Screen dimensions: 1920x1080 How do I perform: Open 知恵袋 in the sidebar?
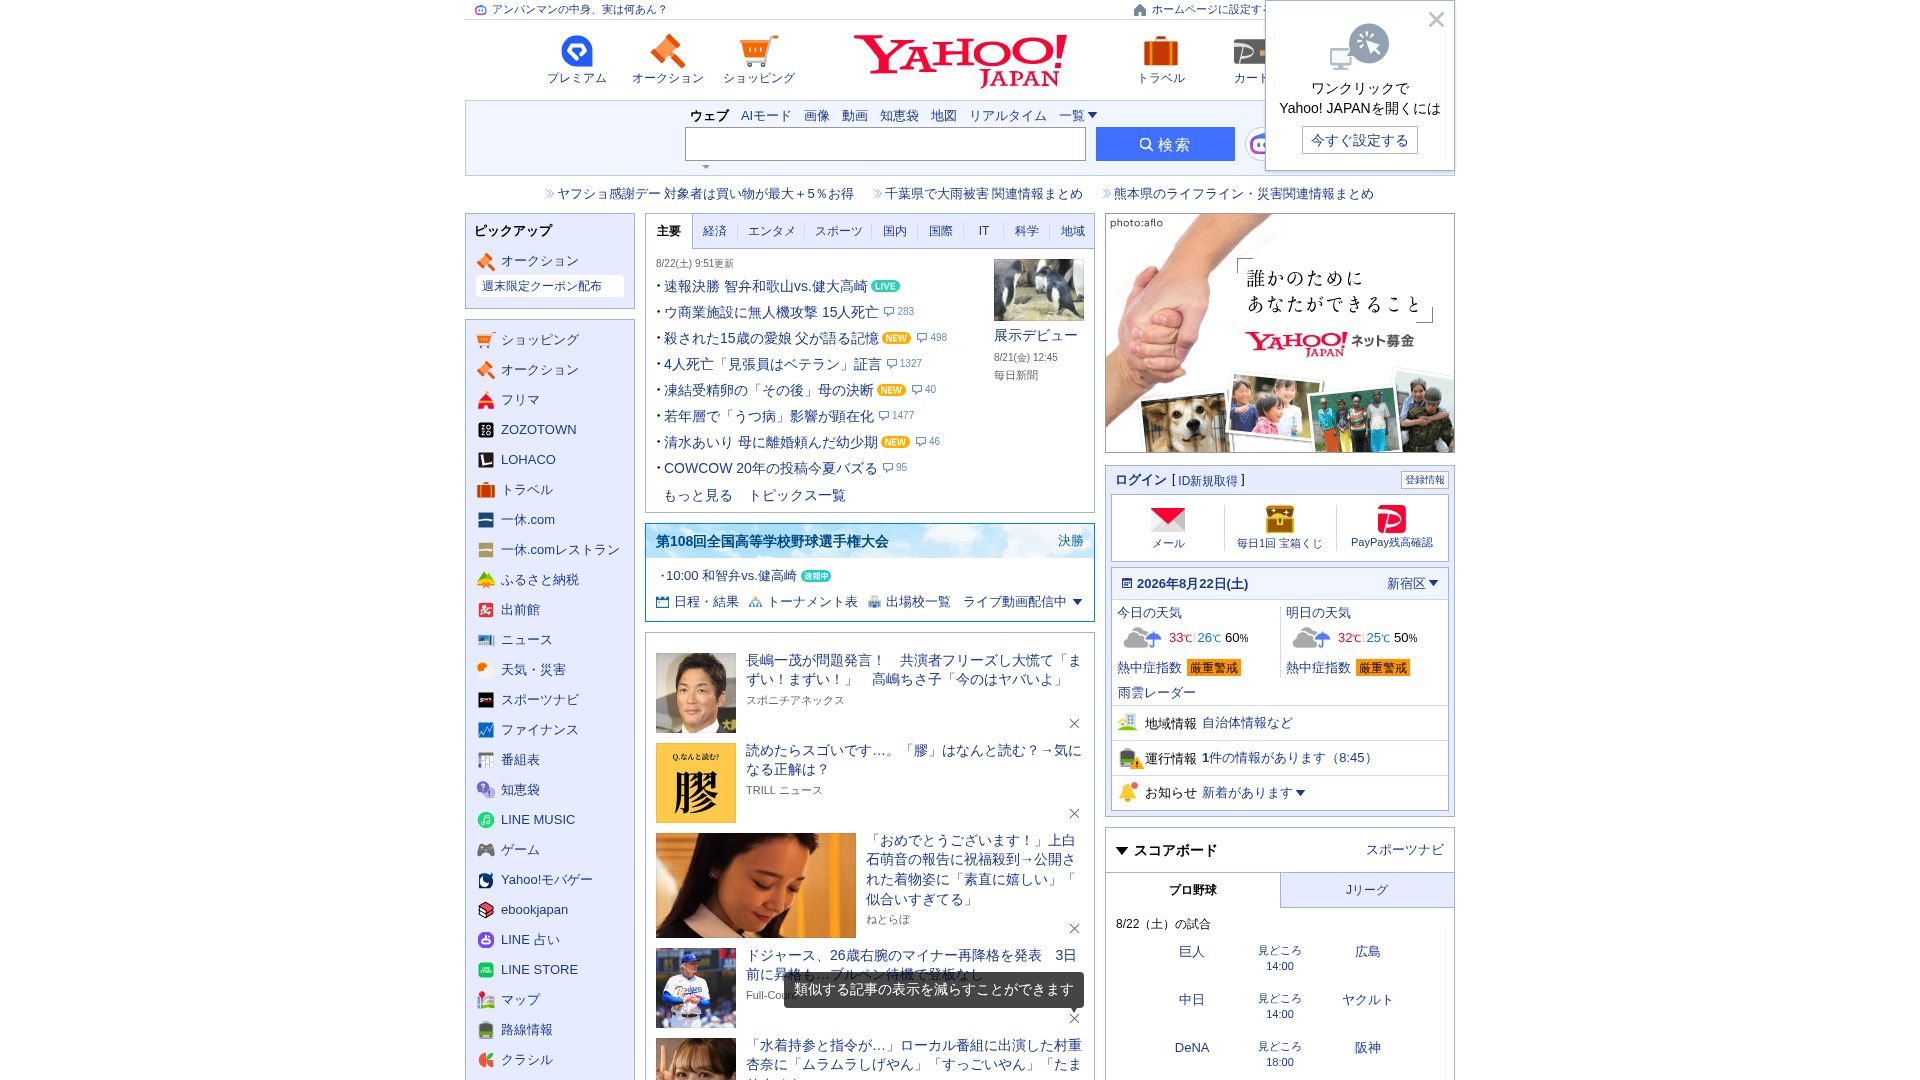click(x=520, y=790)
